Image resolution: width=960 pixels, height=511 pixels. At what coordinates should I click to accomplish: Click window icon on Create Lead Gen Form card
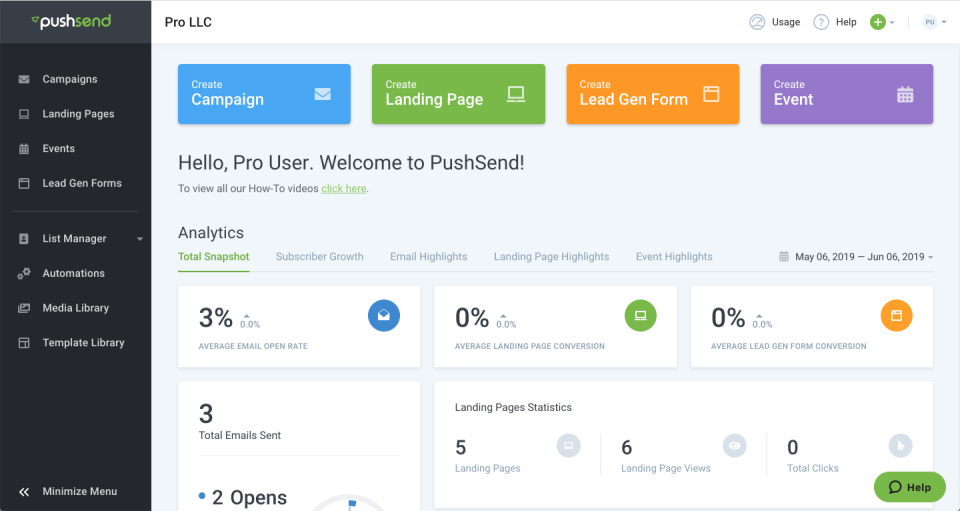[x=711, y=94]
